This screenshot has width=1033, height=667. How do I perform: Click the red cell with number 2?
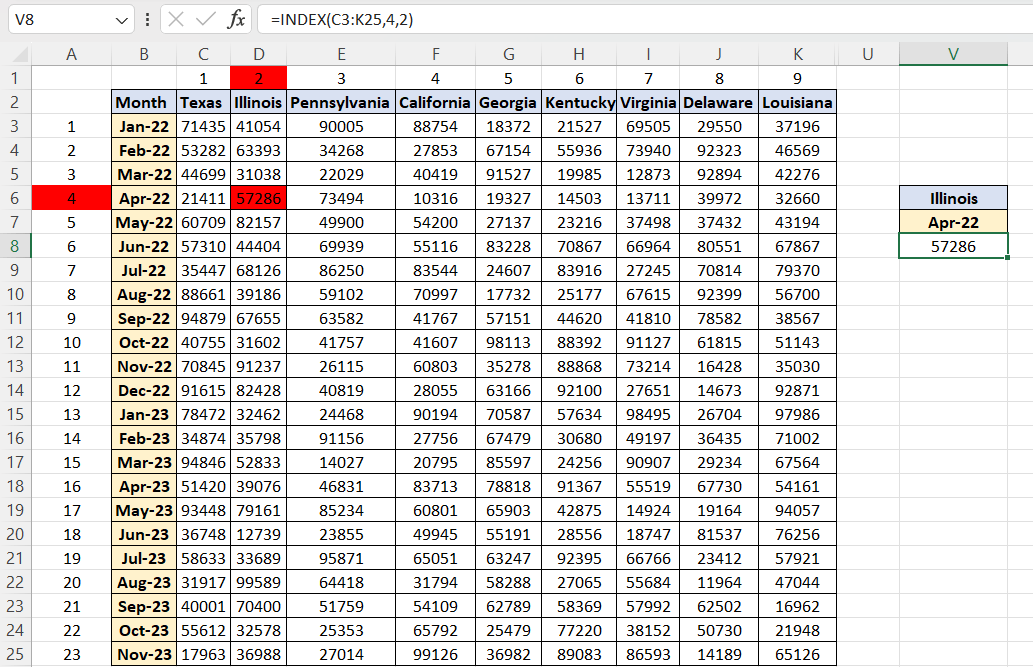tap(259, 78)
